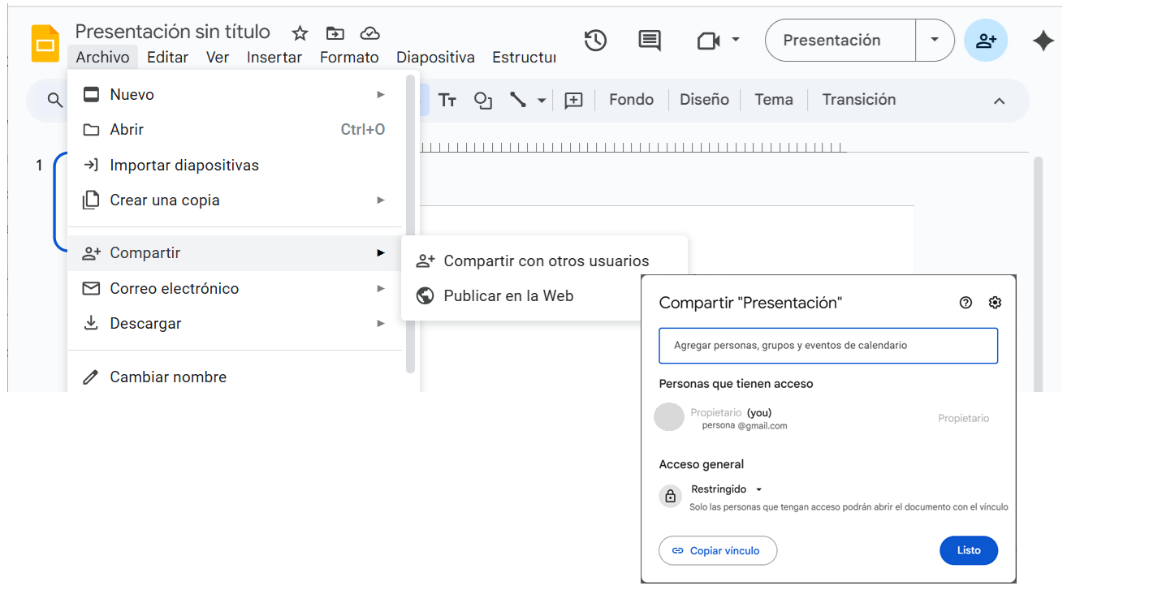Open the Insertar menu
This screenshot has width=1149, height=603.
click(x=274, y=57)
